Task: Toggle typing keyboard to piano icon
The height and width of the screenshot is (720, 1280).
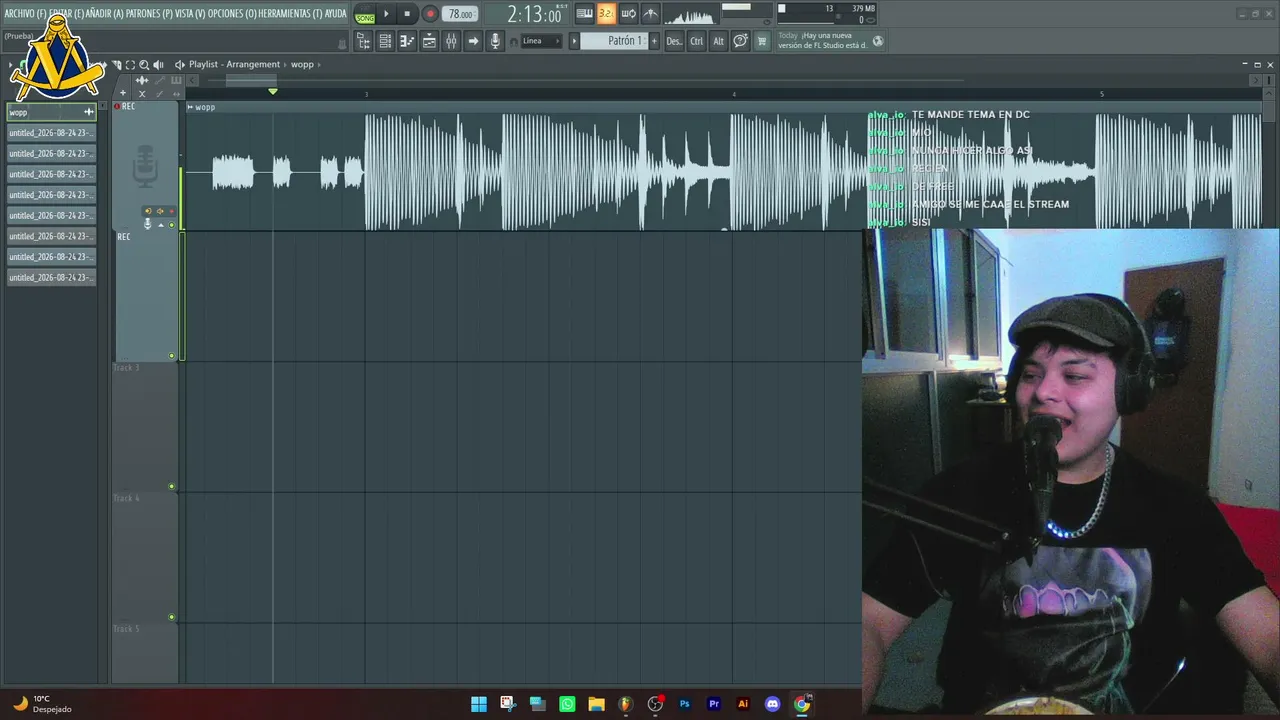Action: 585,14
